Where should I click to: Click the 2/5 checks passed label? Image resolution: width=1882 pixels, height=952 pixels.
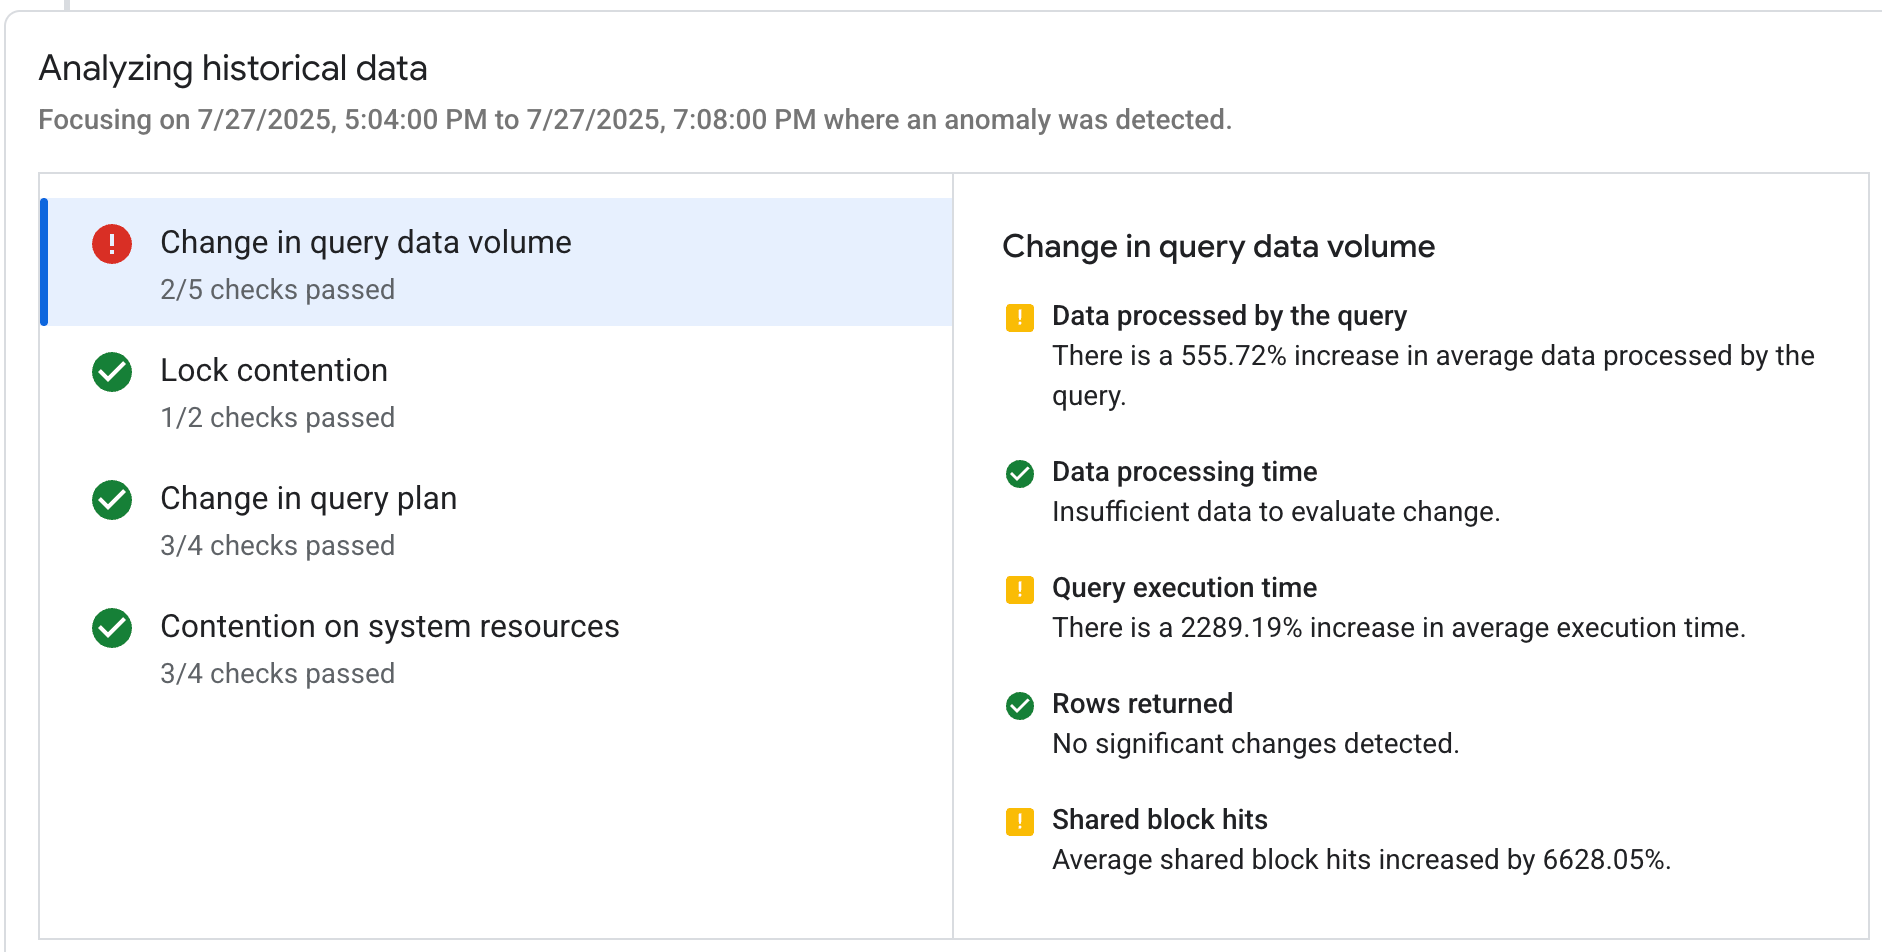277,290
